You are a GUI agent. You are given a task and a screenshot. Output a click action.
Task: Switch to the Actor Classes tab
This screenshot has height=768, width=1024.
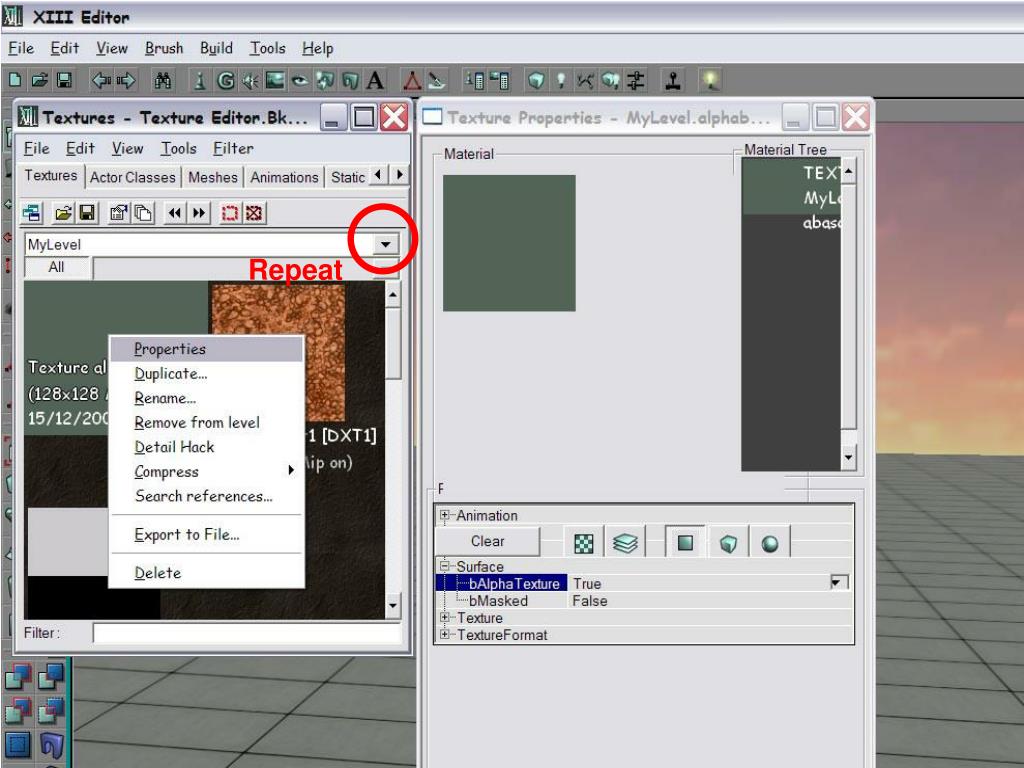133,177
